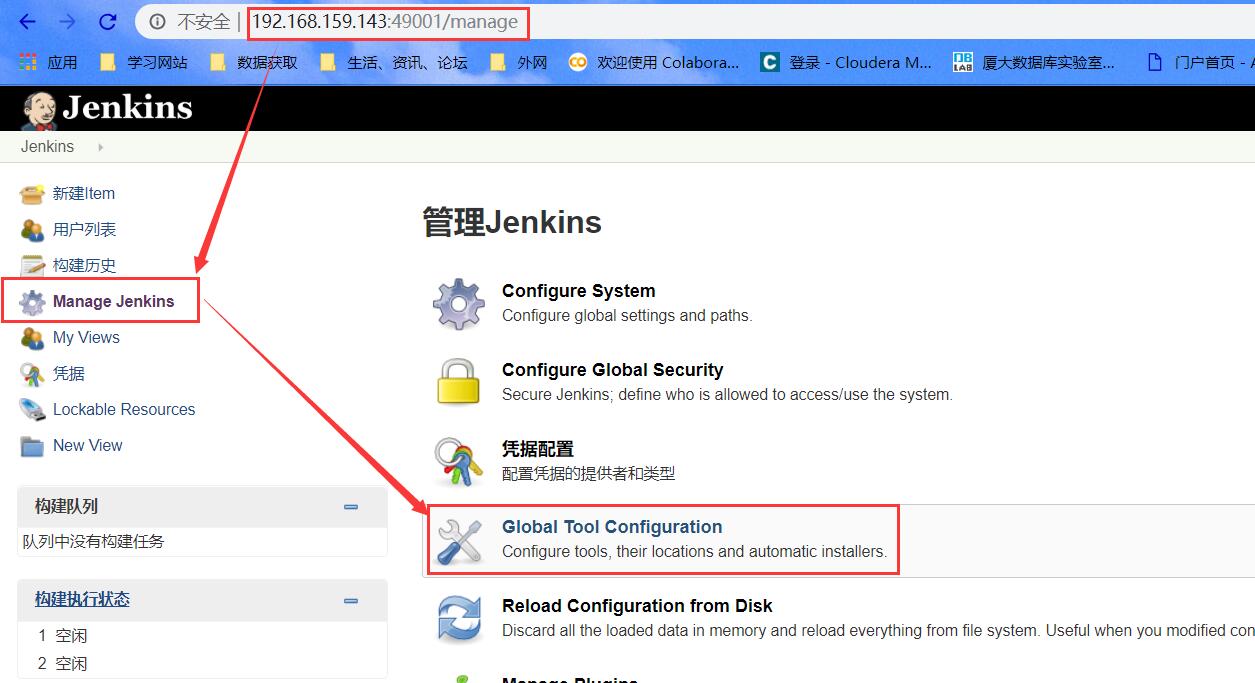Open 凭据 in sidebar

coord(69,374)
